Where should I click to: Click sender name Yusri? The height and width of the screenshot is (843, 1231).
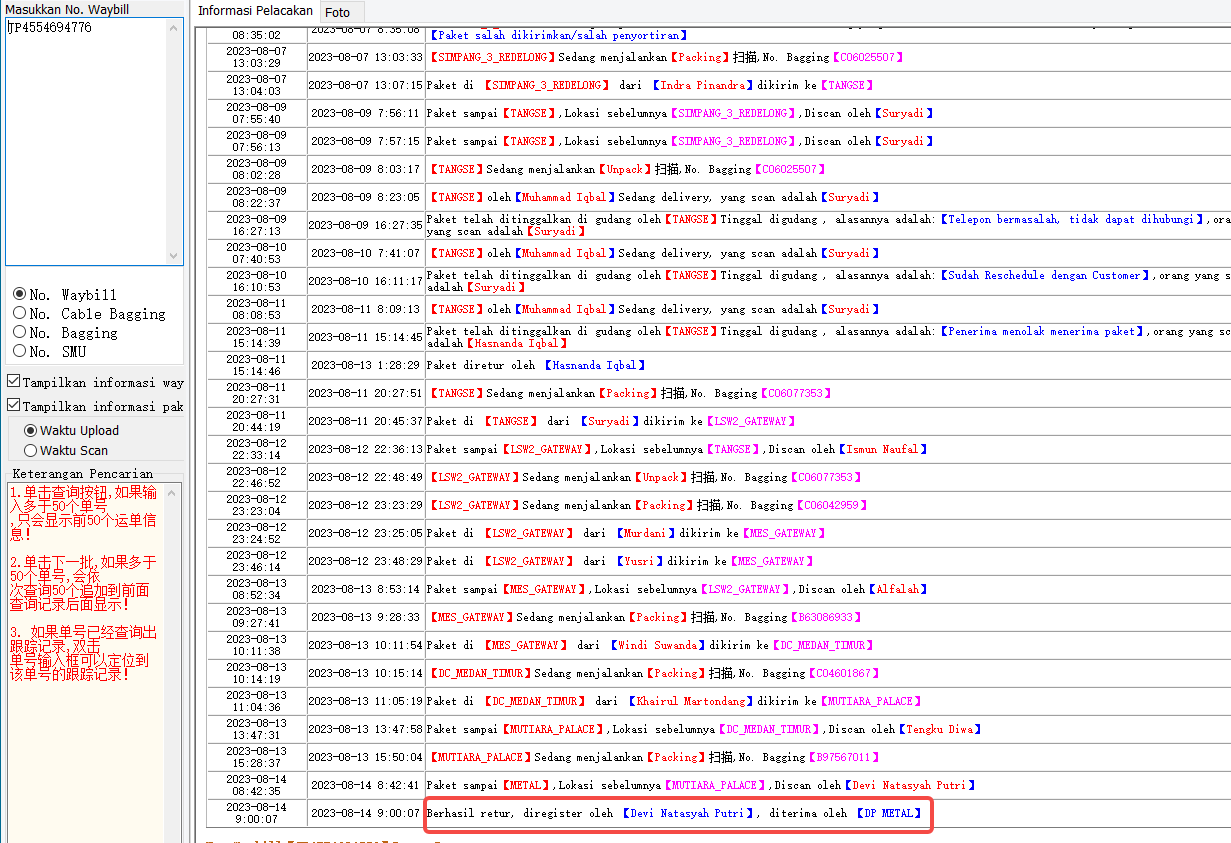pos(640,561)
